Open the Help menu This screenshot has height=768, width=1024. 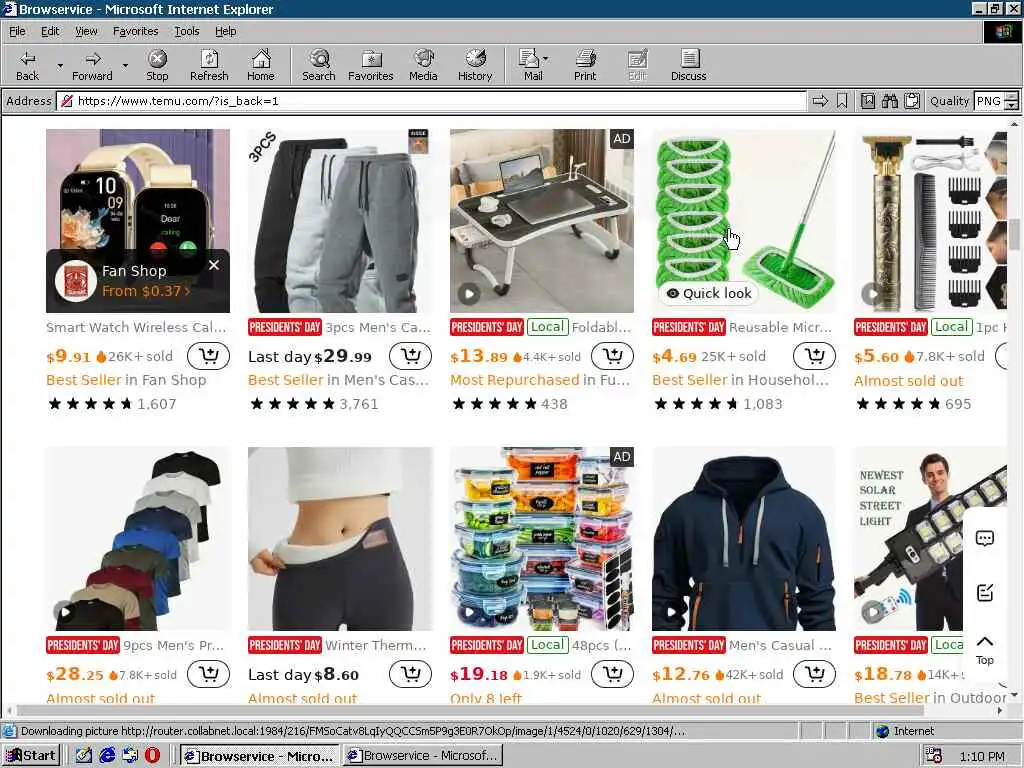click(225, 31)
